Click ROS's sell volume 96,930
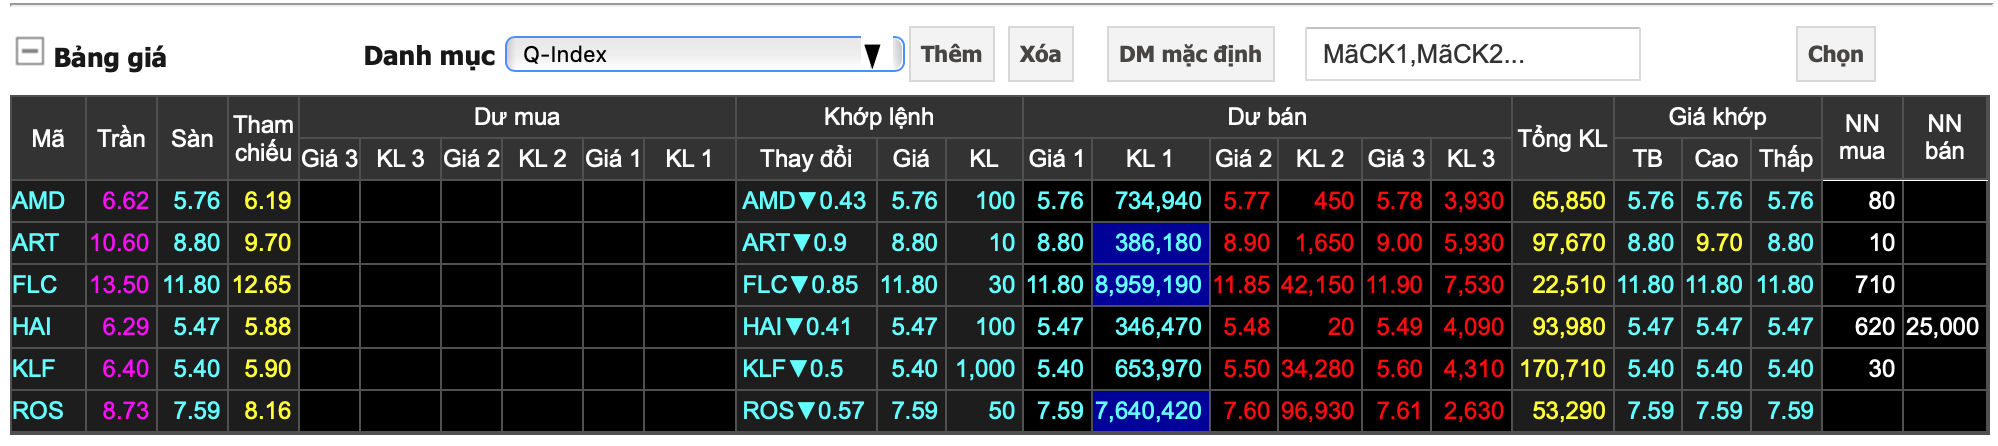Screen dimensions: 1998x446 (x=1317, y=411)
